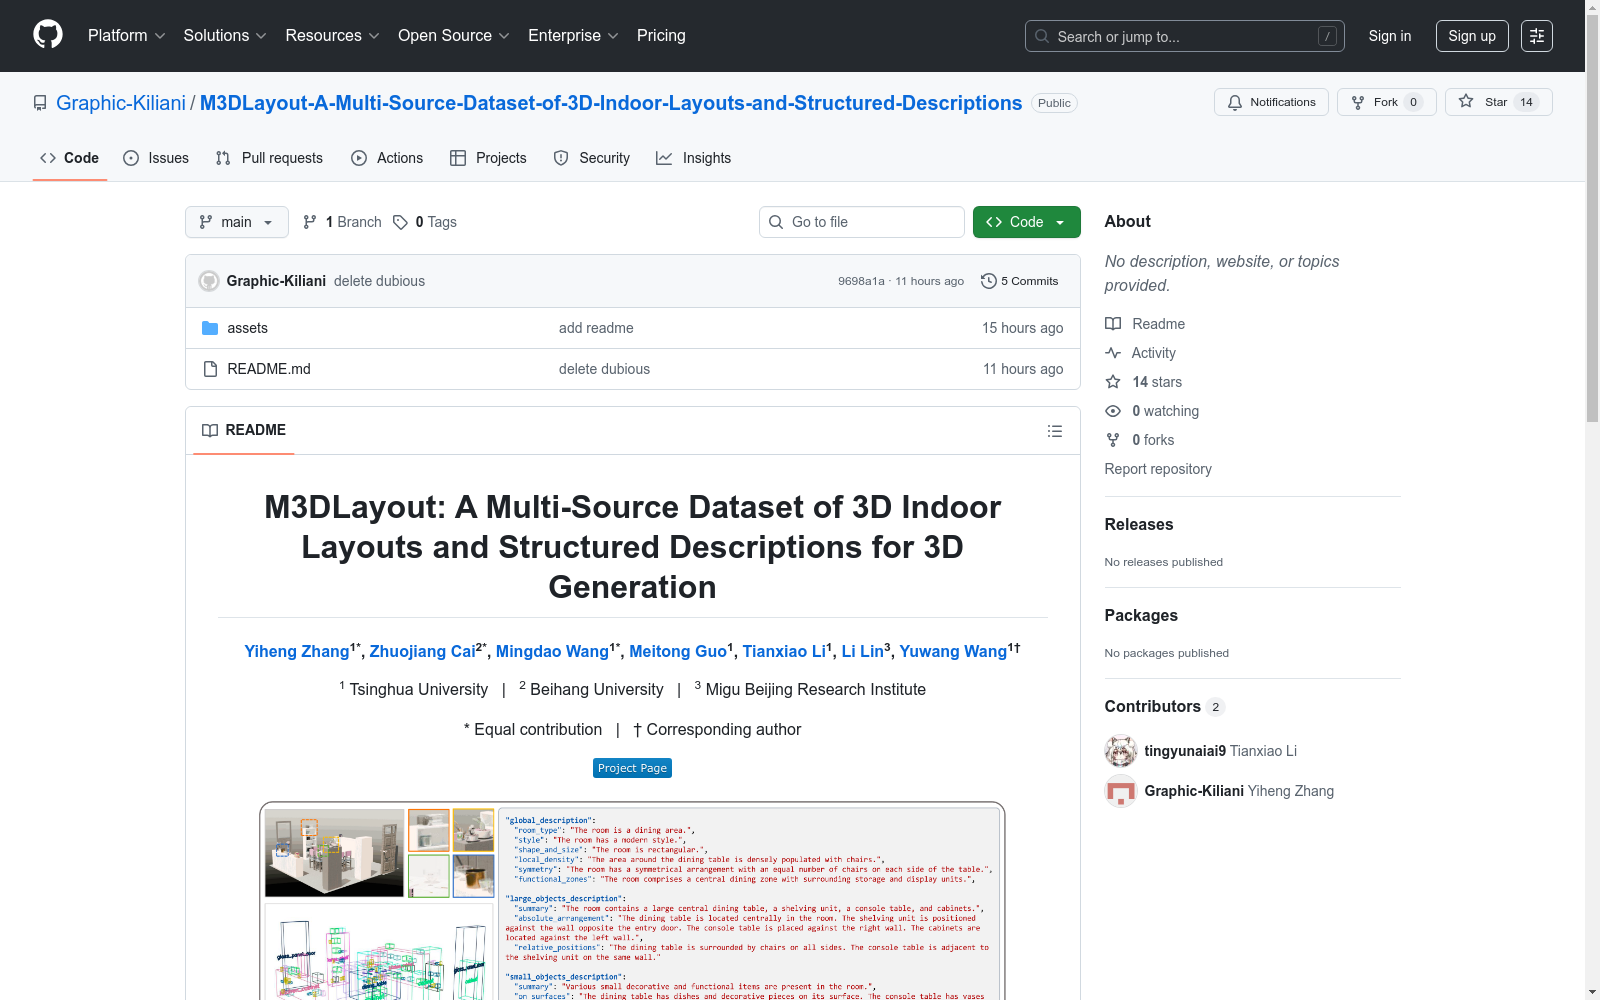Click the Project Page badge

(x=632, y=768)
